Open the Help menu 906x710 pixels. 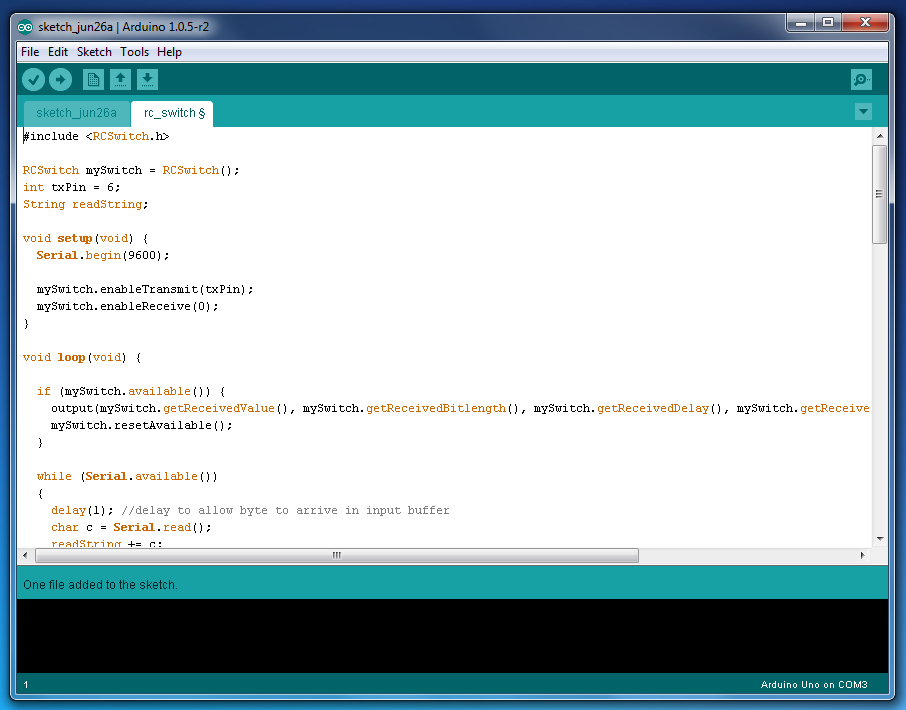pos(169,52)
